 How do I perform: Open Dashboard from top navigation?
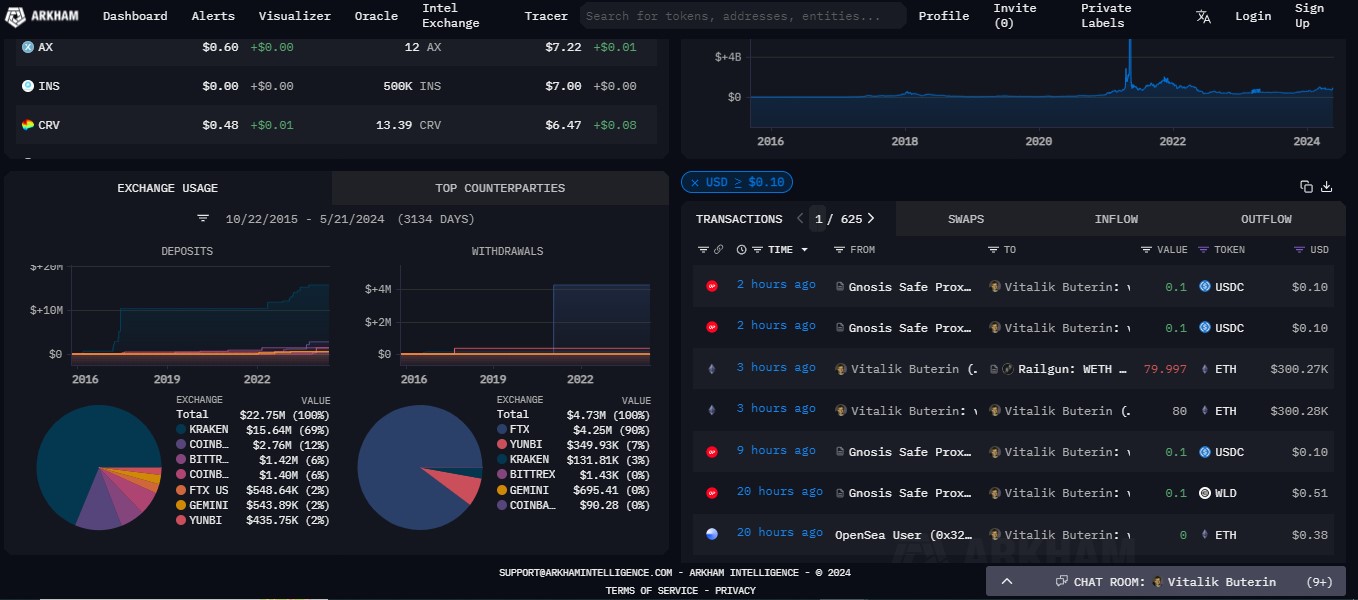tap(135, 16)
